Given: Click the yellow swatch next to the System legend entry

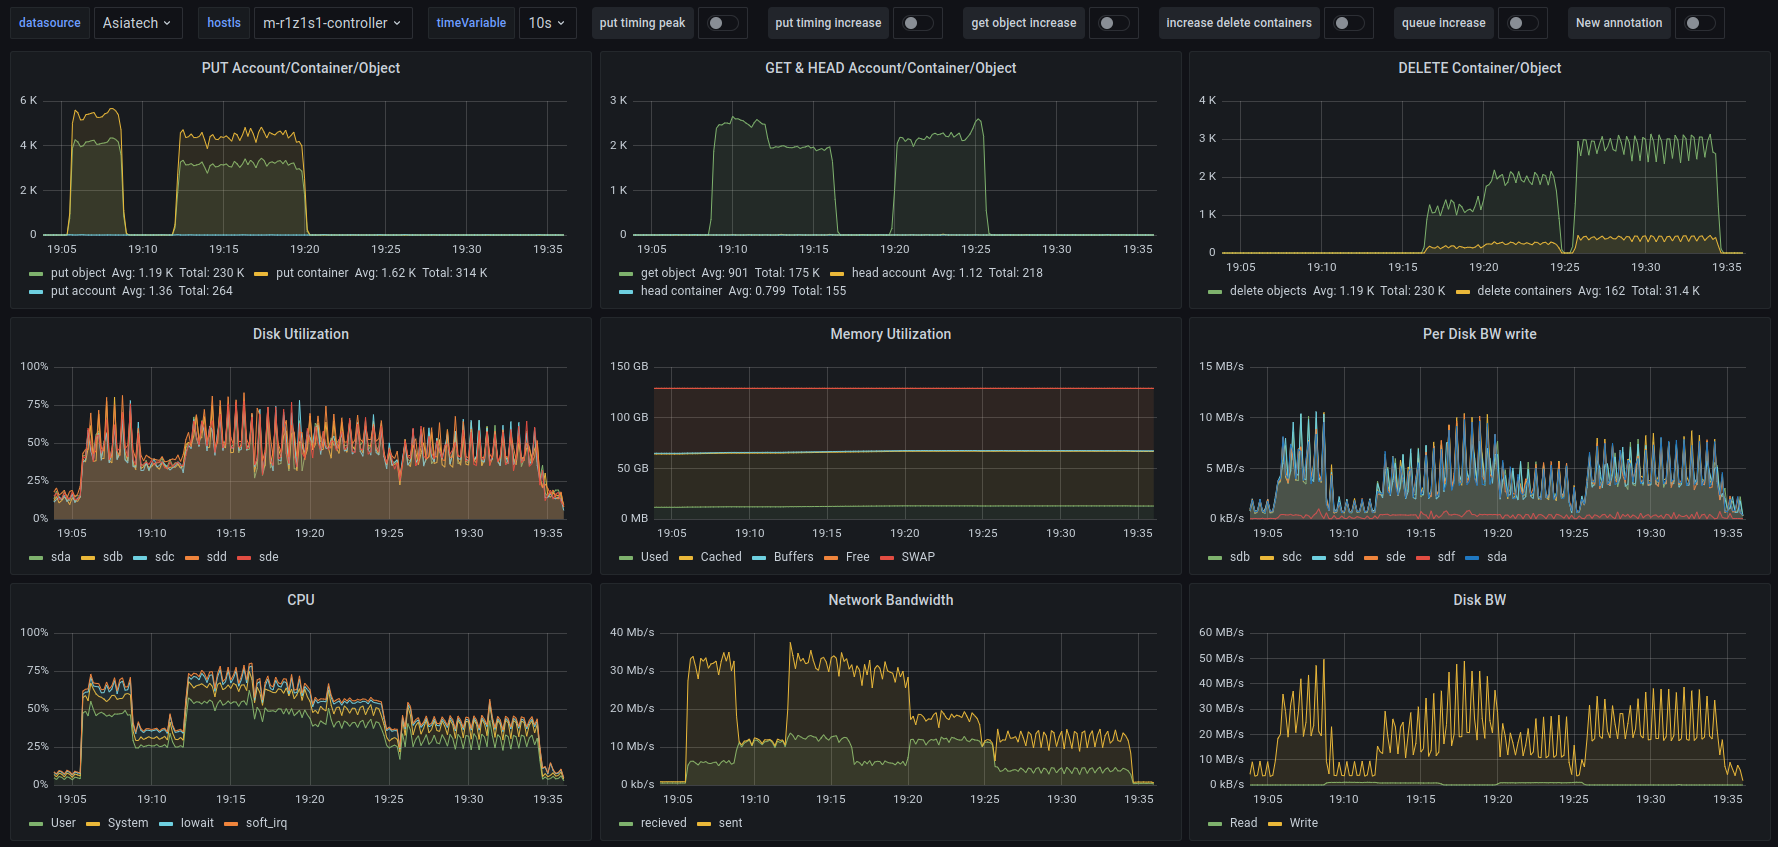Looking at the screenshot, I should 93,824.
